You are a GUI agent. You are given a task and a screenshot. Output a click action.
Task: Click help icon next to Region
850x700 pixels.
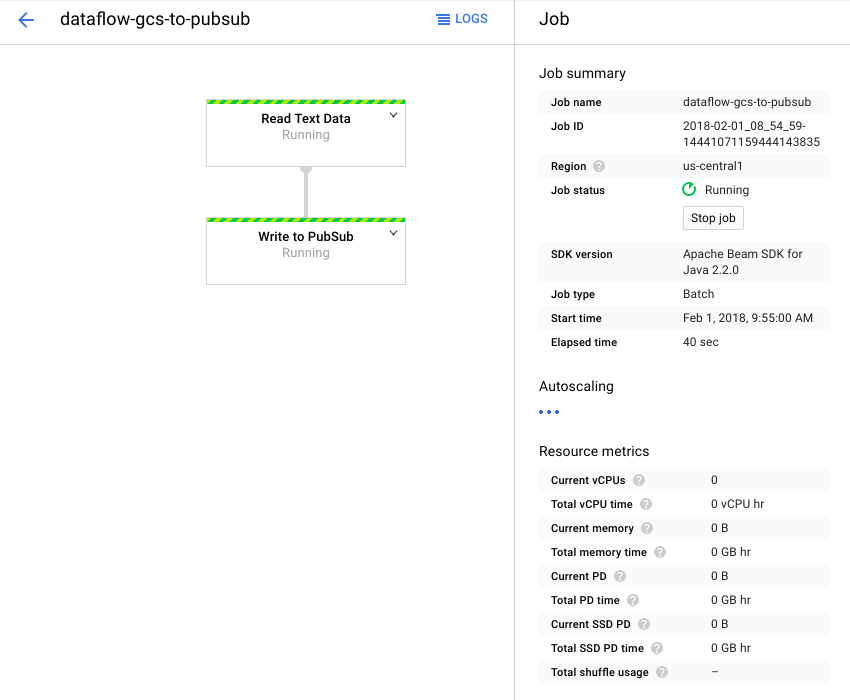point(599,166)
